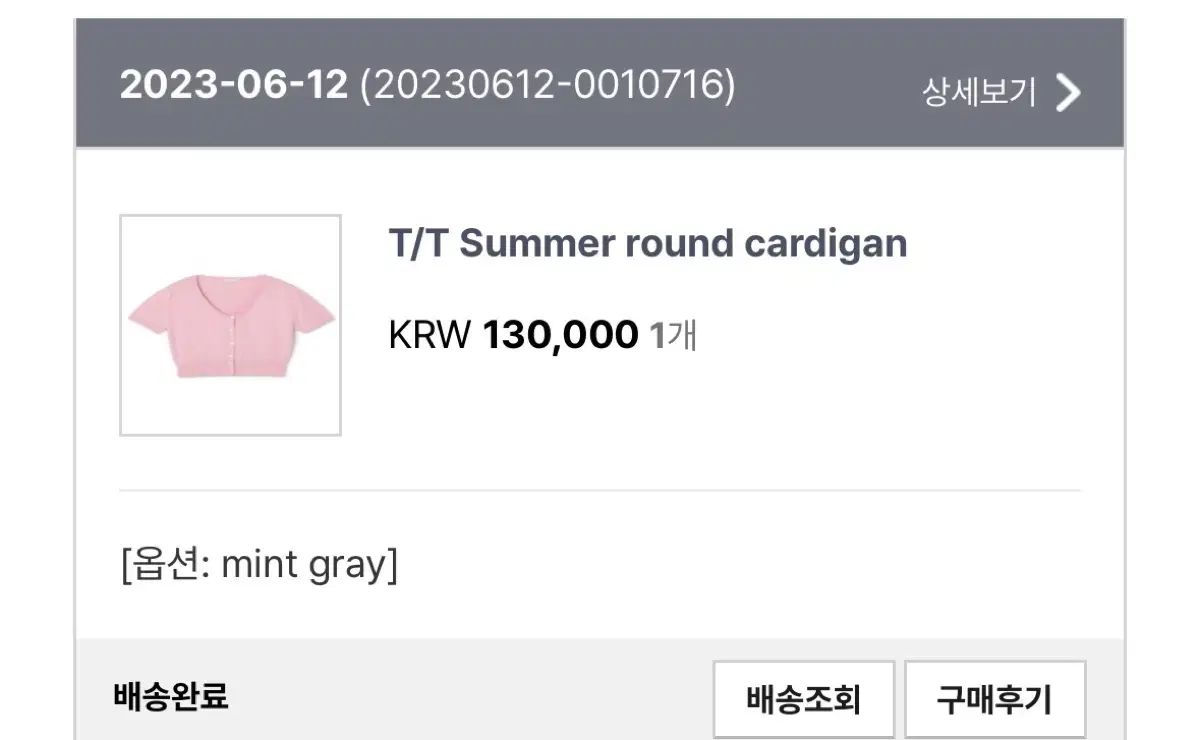The width and height of the screenshot is (1200, 740).
Task: Click the 130,000 price amount
Action: (560, 335)
